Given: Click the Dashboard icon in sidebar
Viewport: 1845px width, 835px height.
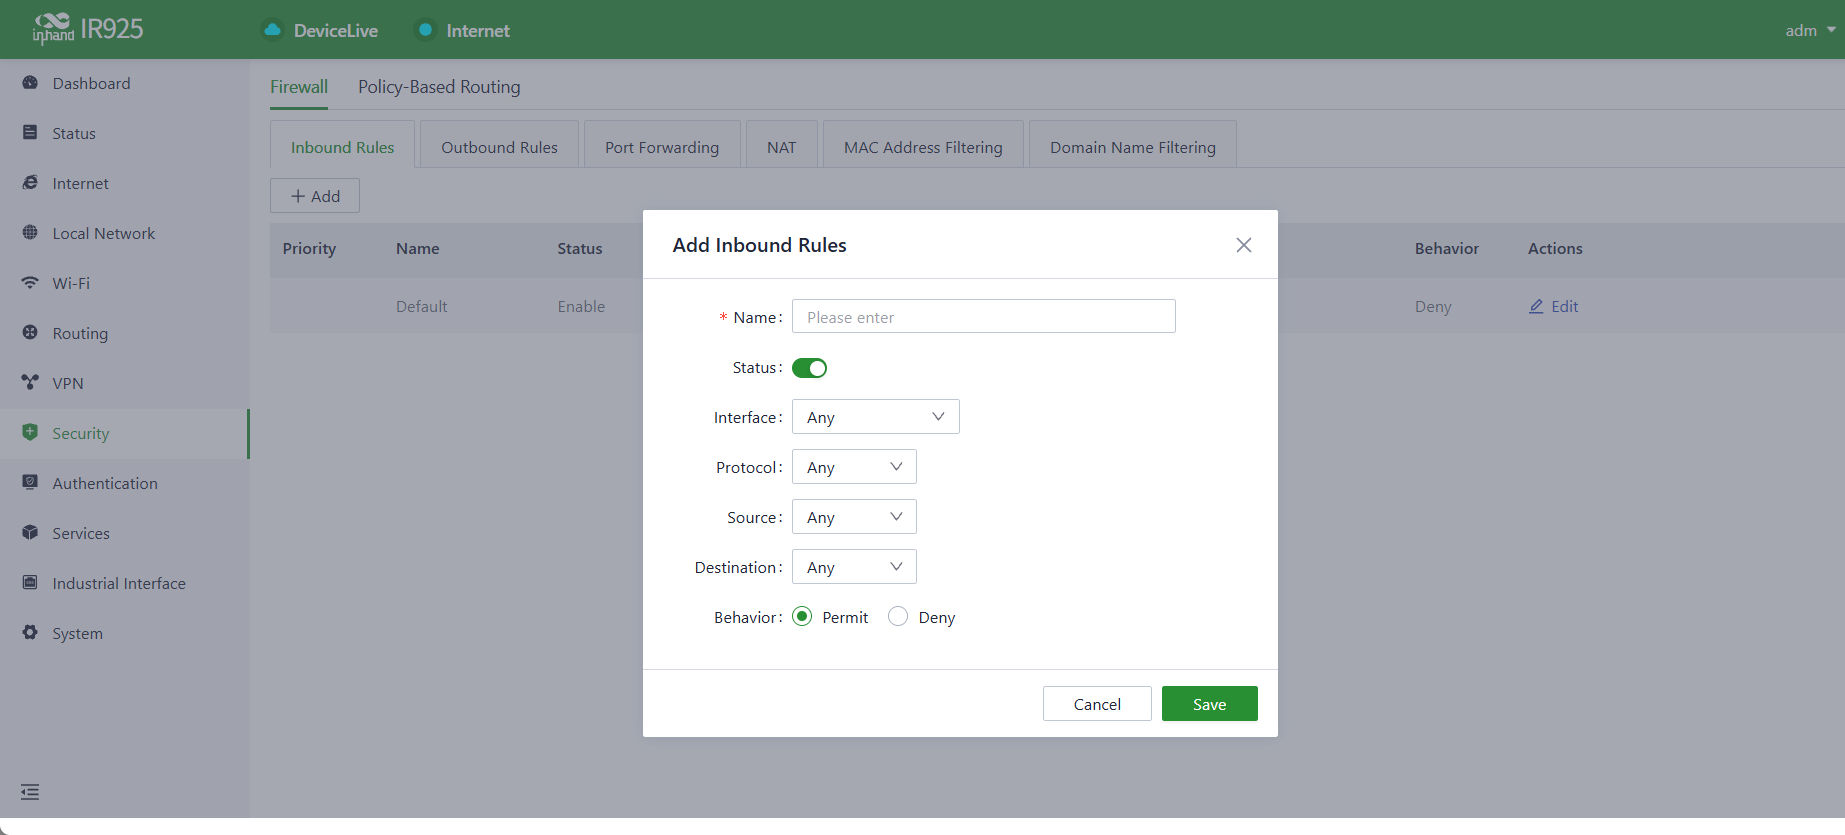Looking at the screenshot, I should point(30,83).
